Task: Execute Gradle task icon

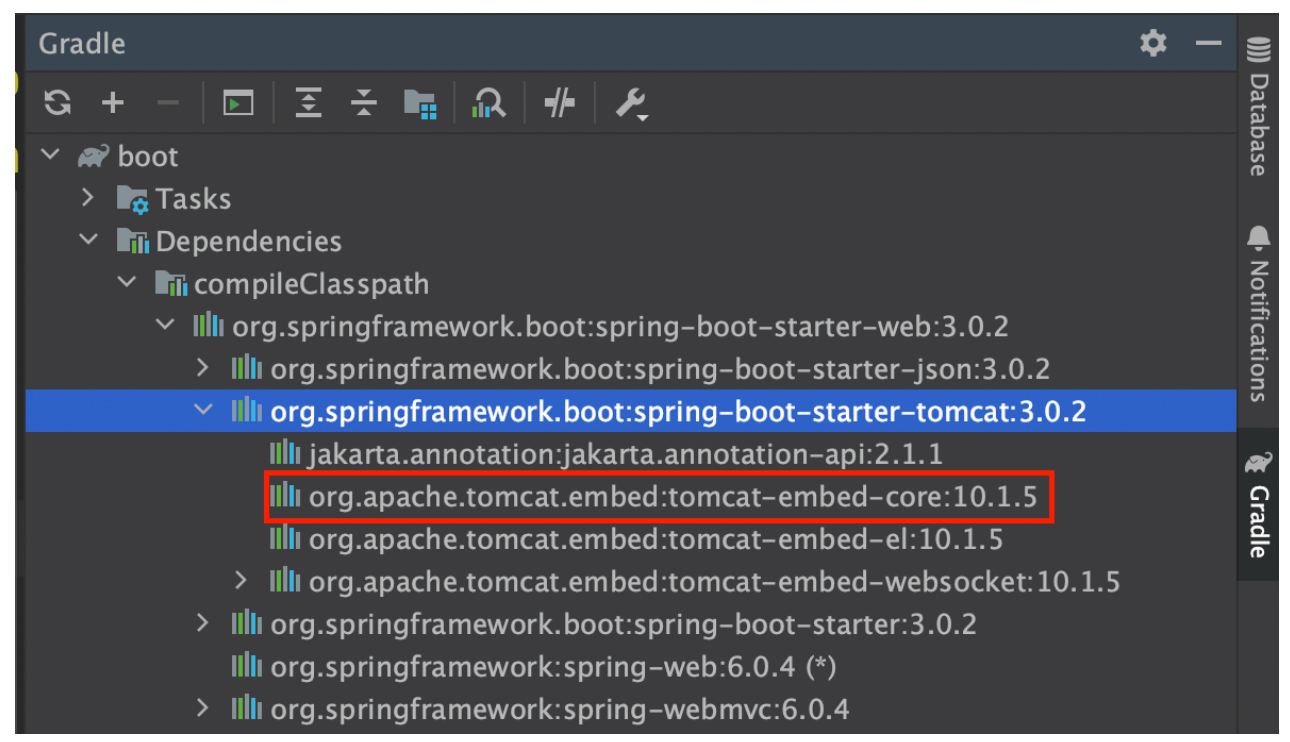Action: pyautogui.click(x=238, y=102)
